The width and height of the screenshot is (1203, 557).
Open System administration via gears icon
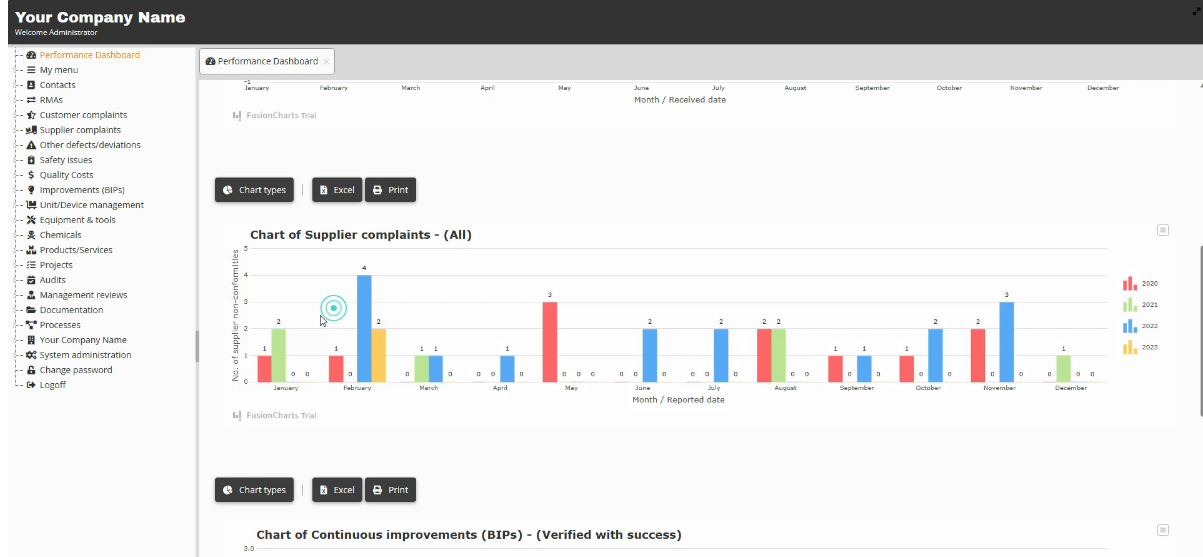pos(31,355)
